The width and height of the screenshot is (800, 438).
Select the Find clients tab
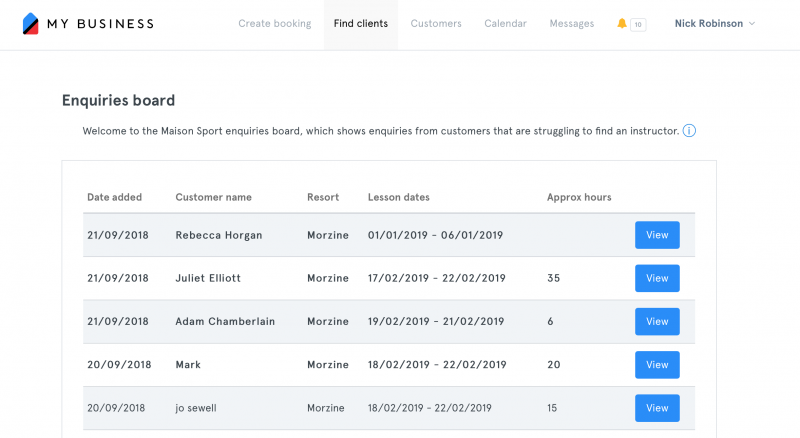361,23
